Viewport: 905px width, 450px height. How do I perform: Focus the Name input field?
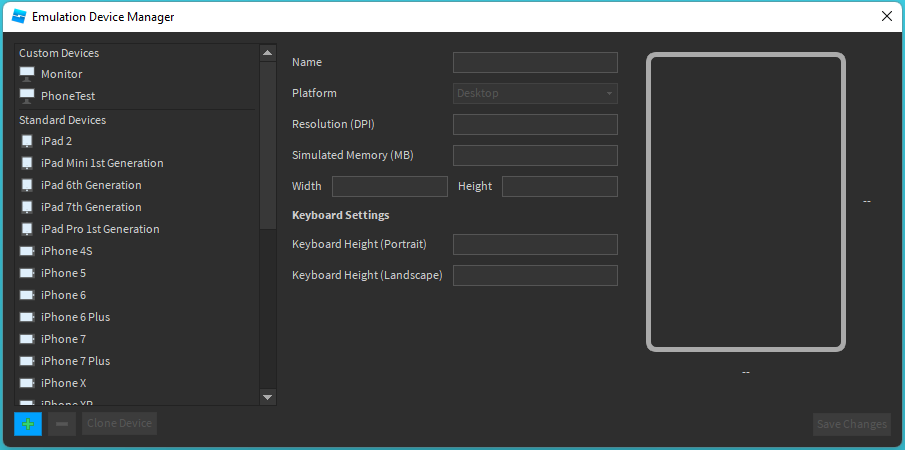[535, 63]
